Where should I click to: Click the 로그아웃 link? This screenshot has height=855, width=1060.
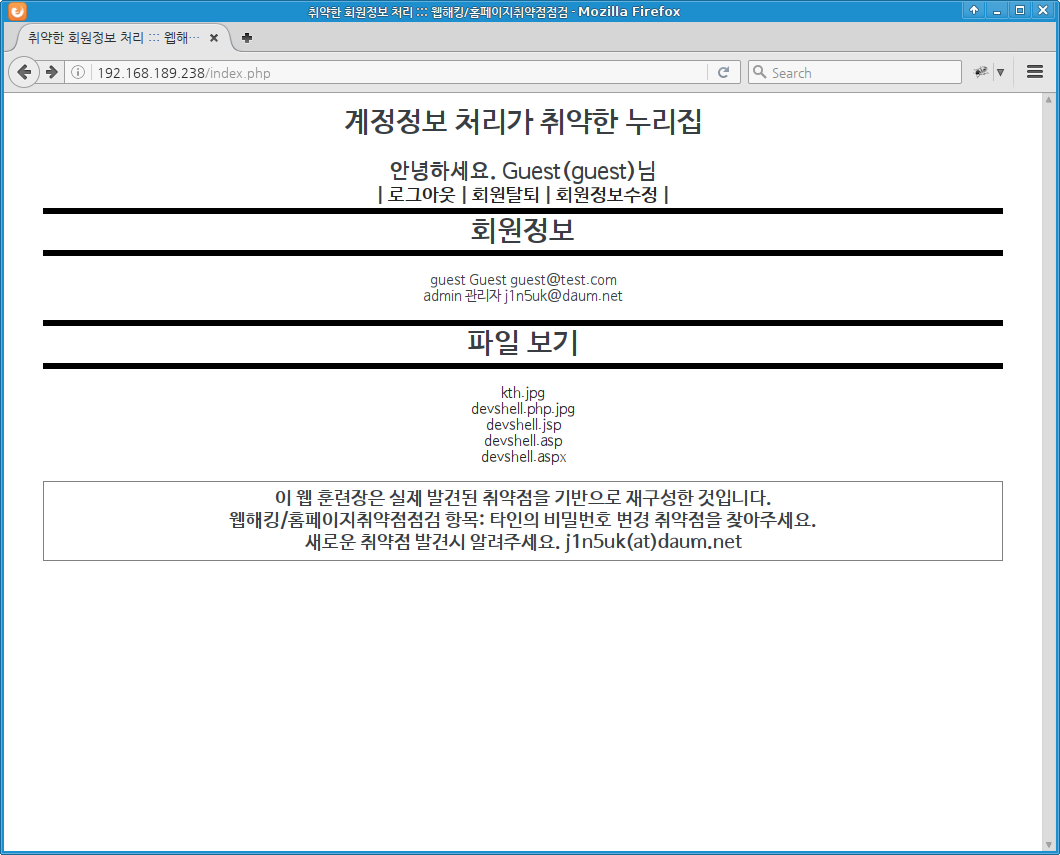point(421,195)
